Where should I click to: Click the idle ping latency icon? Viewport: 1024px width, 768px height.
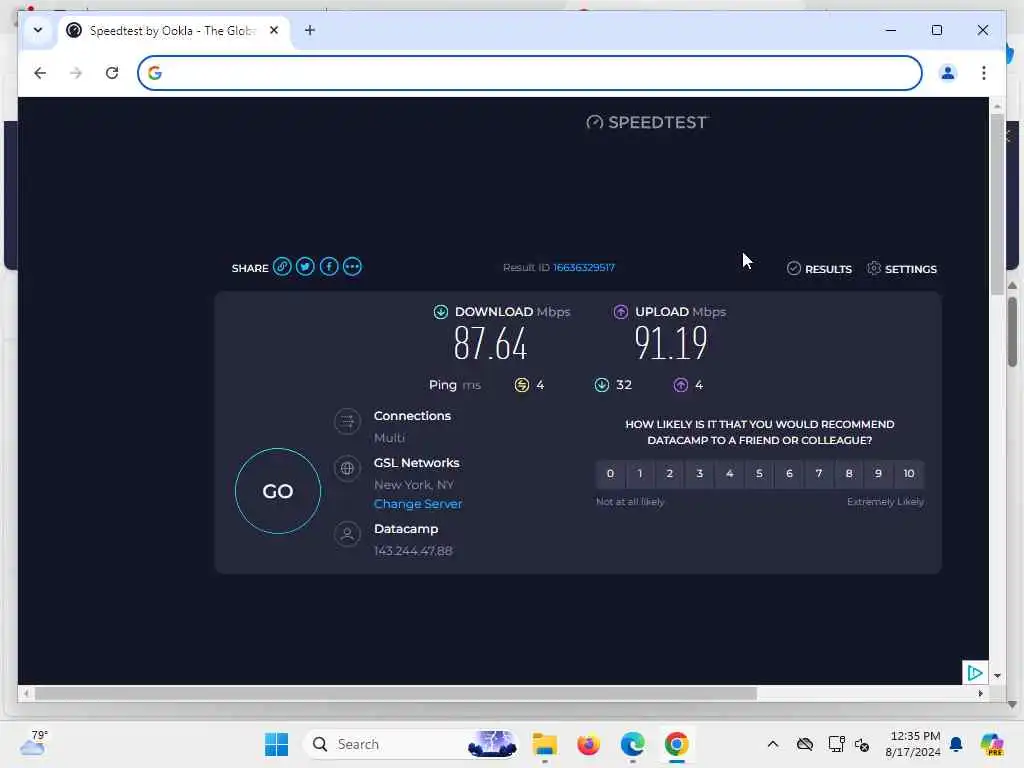521,385
